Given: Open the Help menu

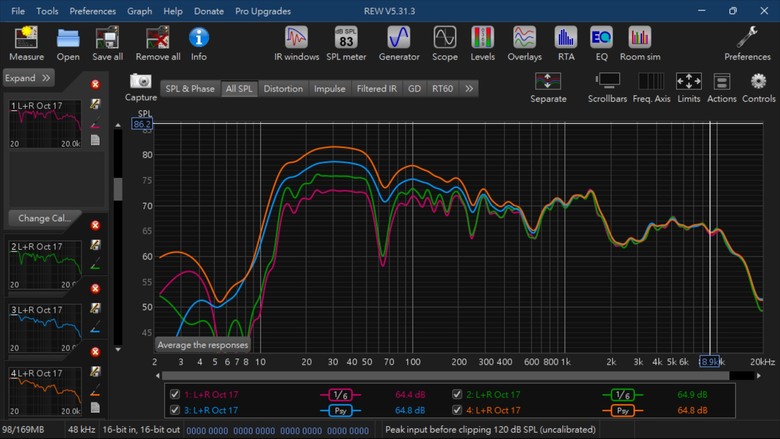Looking at the screenshot, I should click(173, 11).
